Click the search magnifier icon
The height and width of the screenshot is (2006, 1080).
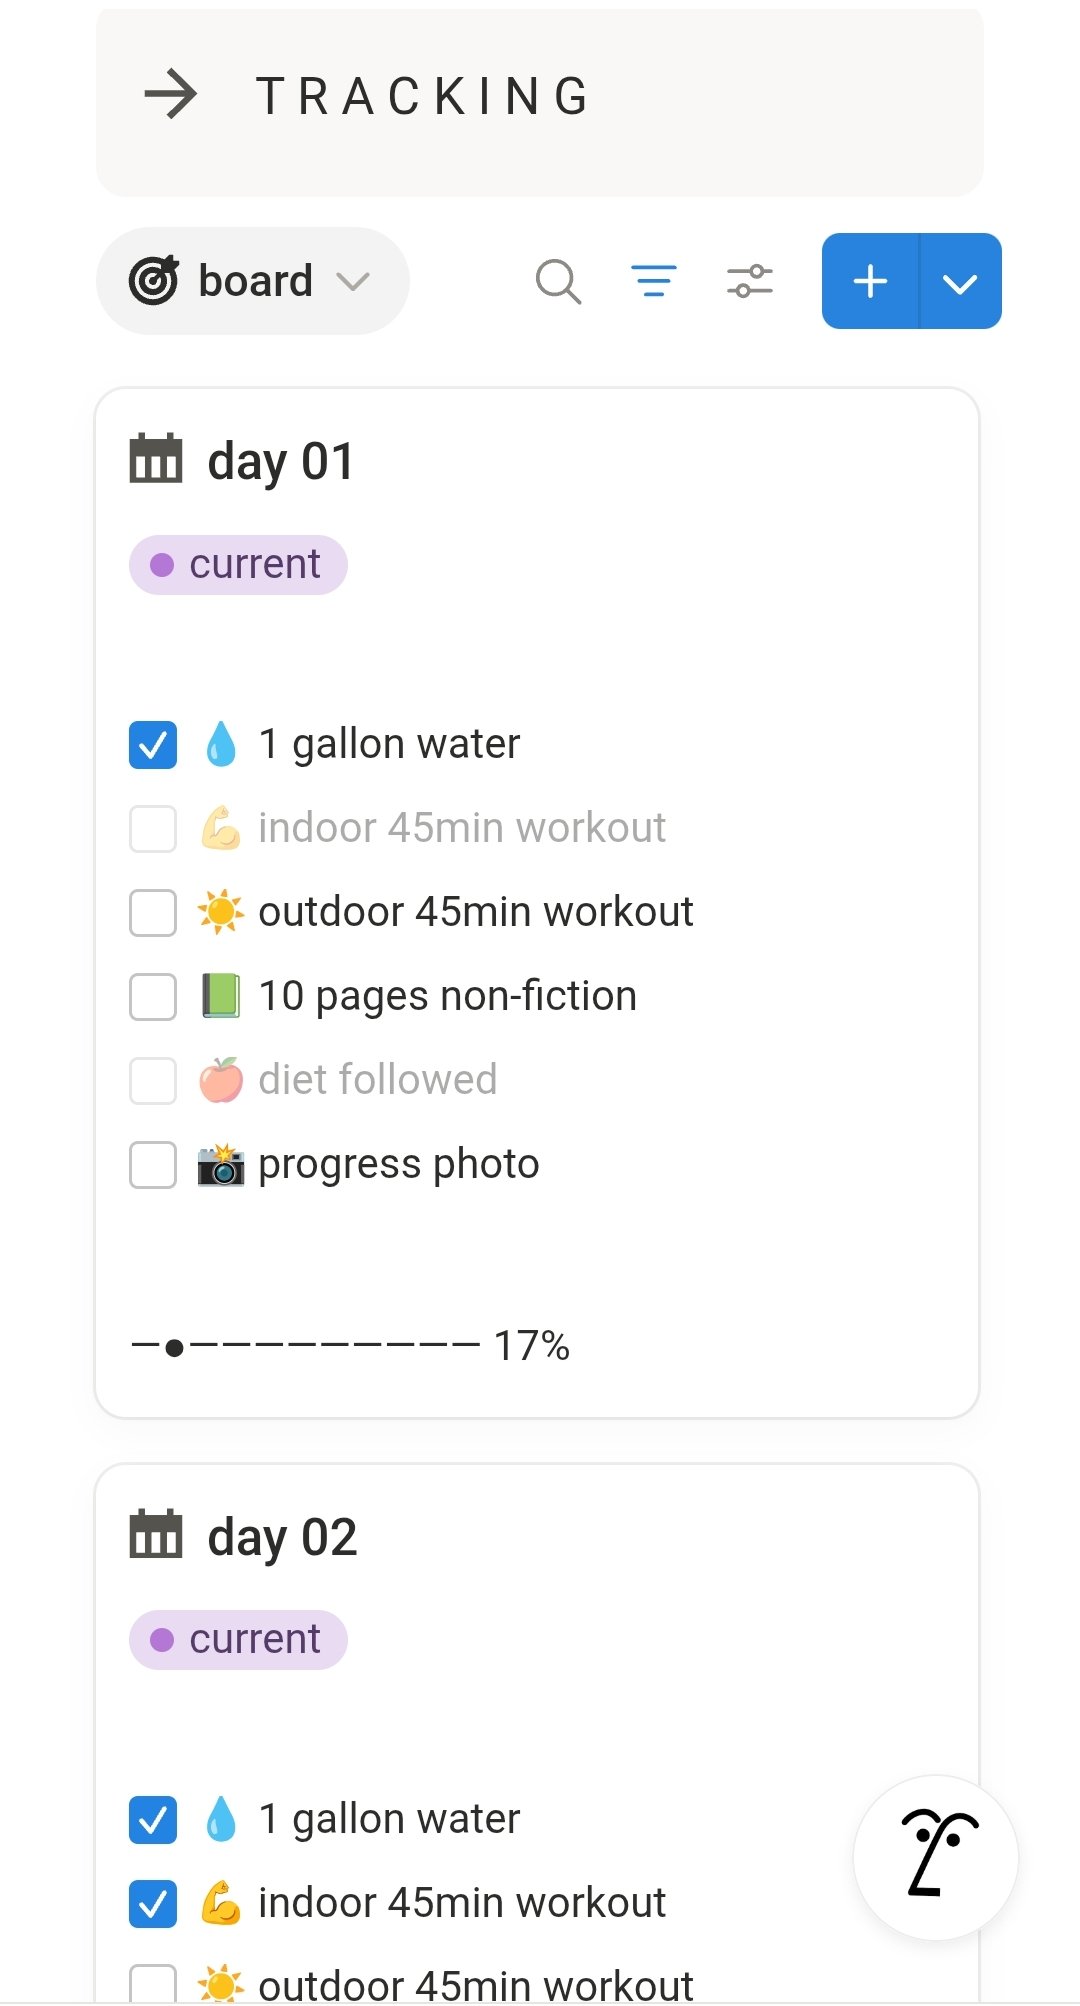click(558, 281)
